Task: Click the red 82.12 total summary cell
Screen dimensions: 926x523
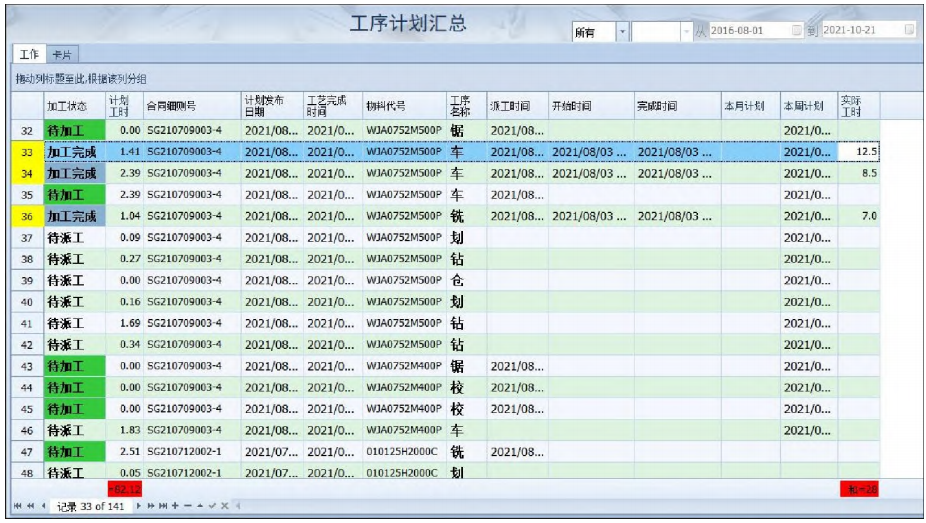Action: [125, 489]
